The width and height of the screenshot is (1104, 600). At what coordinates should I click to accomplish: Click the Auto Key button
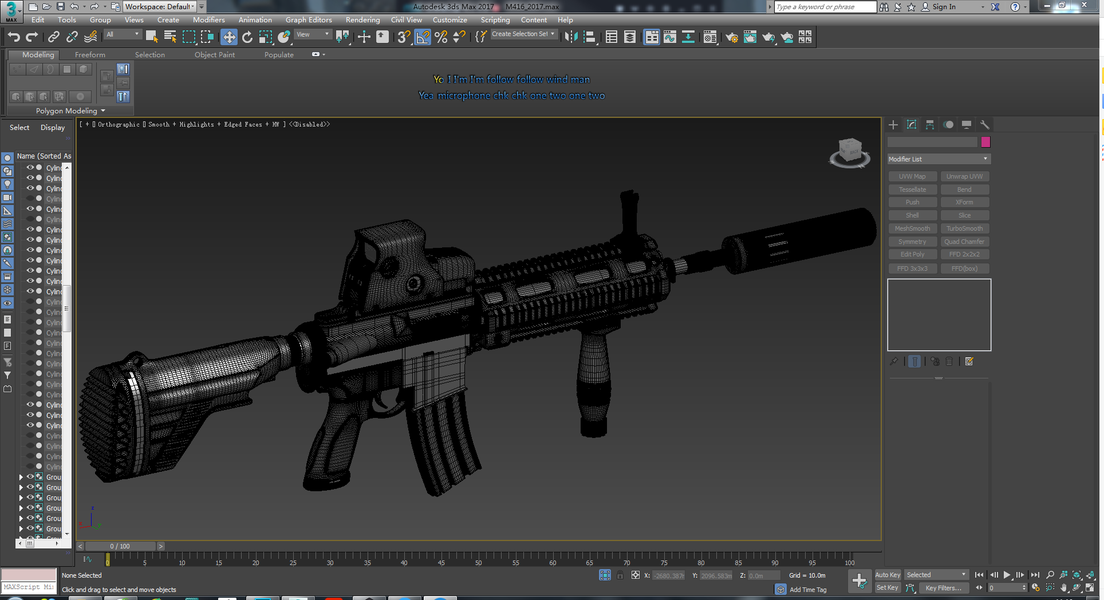(x=887, y=575)
